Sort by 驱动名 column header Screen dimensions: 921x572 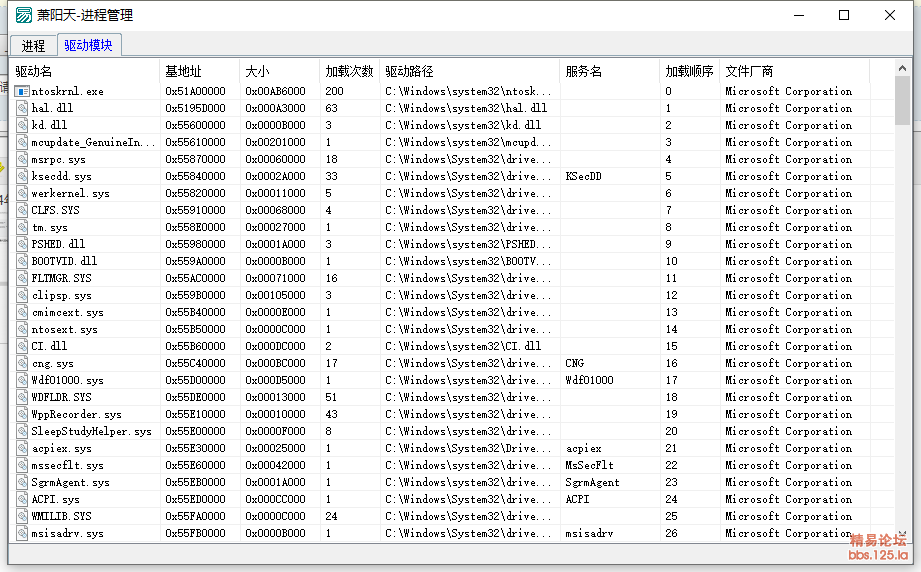coord(85,72)
